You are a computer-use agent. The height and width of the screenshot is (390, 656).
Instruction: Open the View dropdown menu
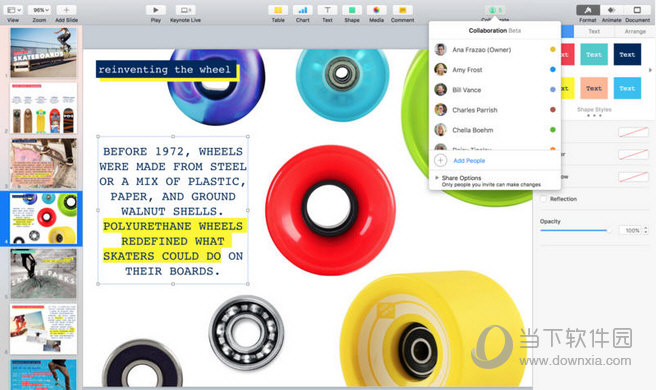point(14,10)
